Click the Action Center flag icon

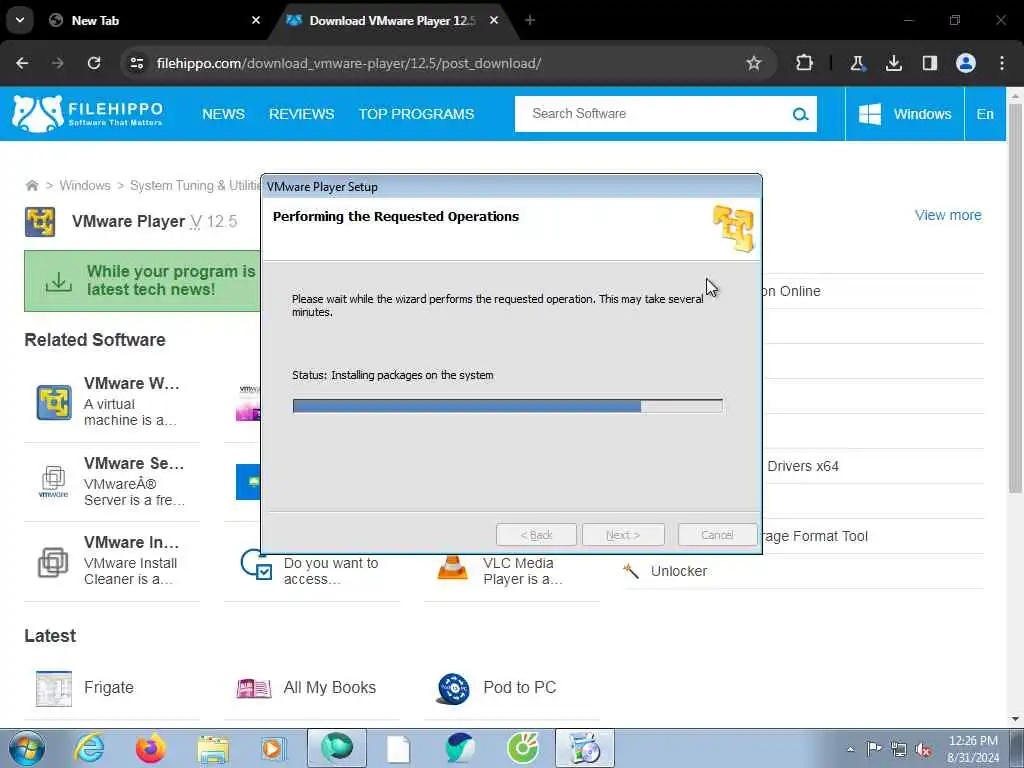click(x=874, y=750)
